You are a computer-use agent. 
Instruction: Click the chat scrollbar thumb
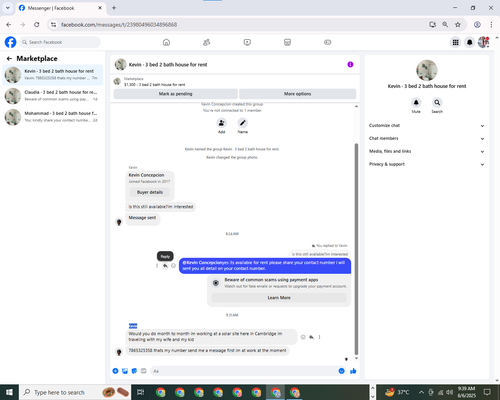356,249
